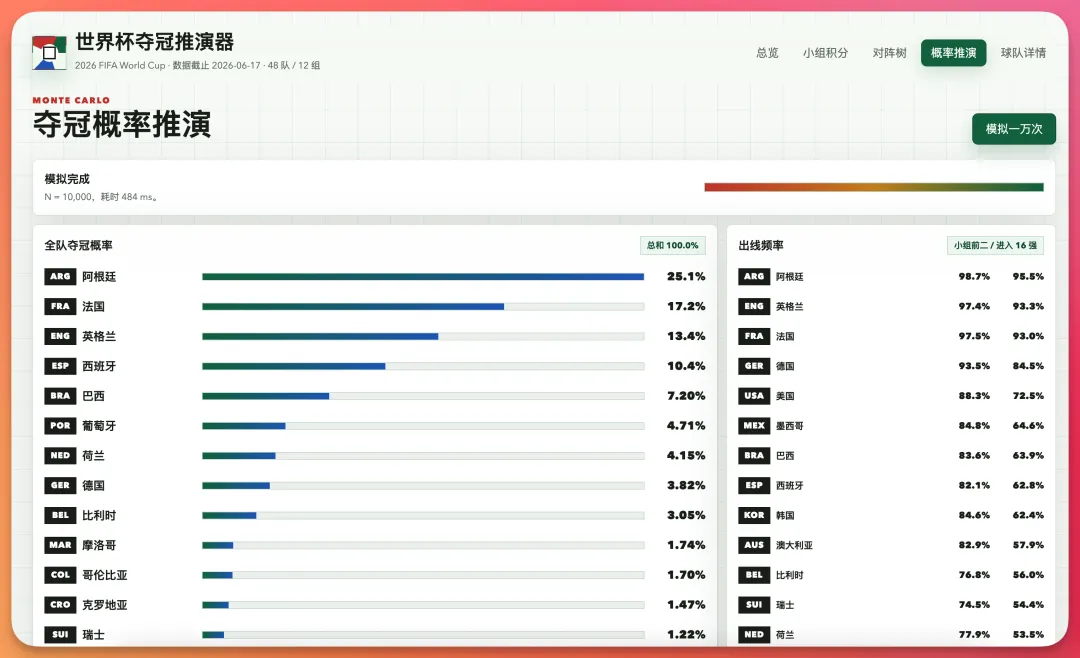Click the 4.71% value for 葡萄牙
Screen dimensions: 1080x658
(686, 426)
